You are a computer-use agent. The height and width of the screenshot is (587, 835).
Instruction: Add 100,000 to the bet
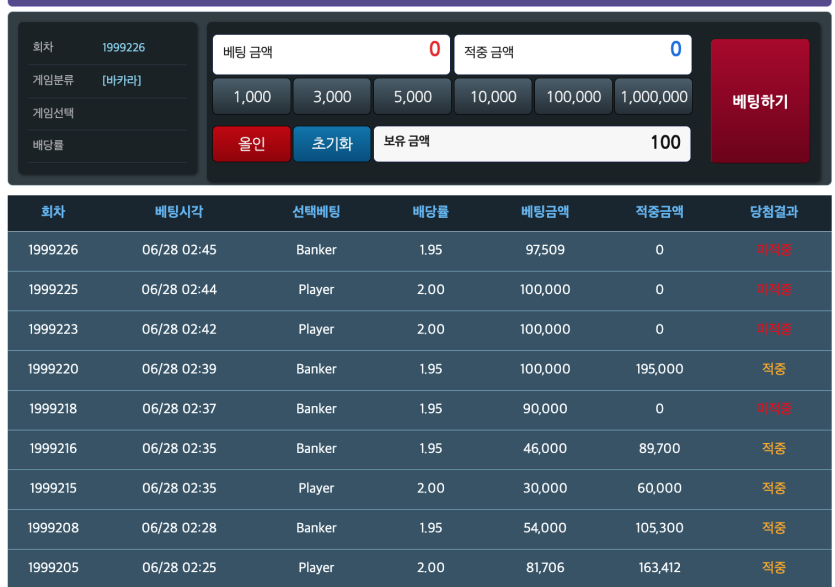point(574,96)
